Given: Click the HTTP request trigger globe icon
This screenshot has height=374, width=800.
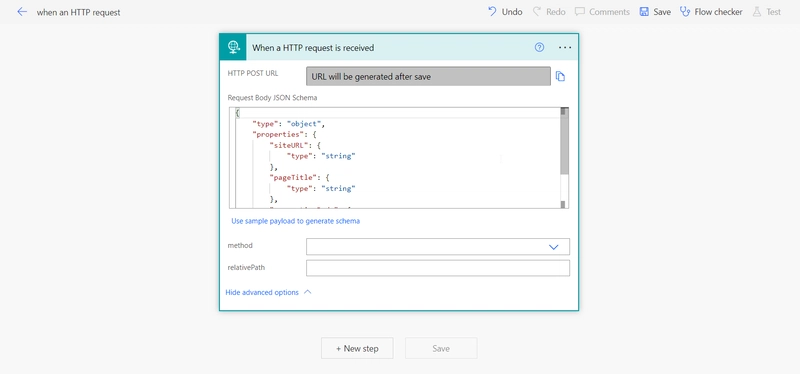Looking at the screenshot, I should pos(234,47).
